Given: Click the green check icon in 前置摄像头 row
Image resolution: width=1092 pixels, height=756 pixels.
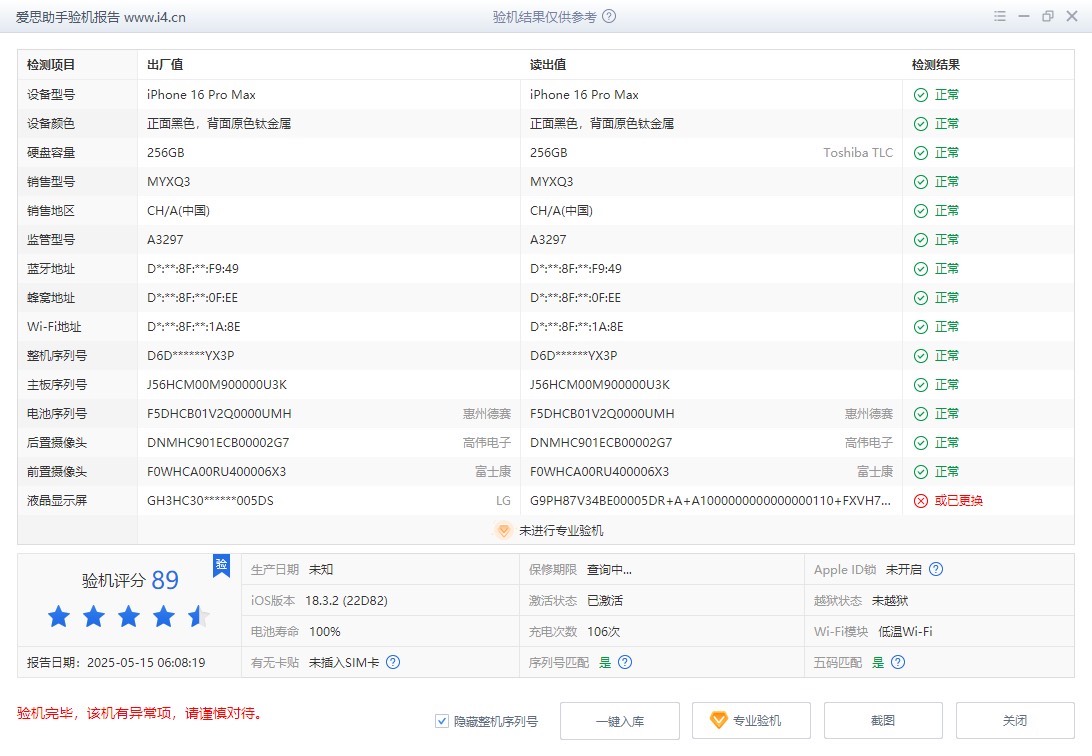Looking at the screenshot, I should [921, 472].
